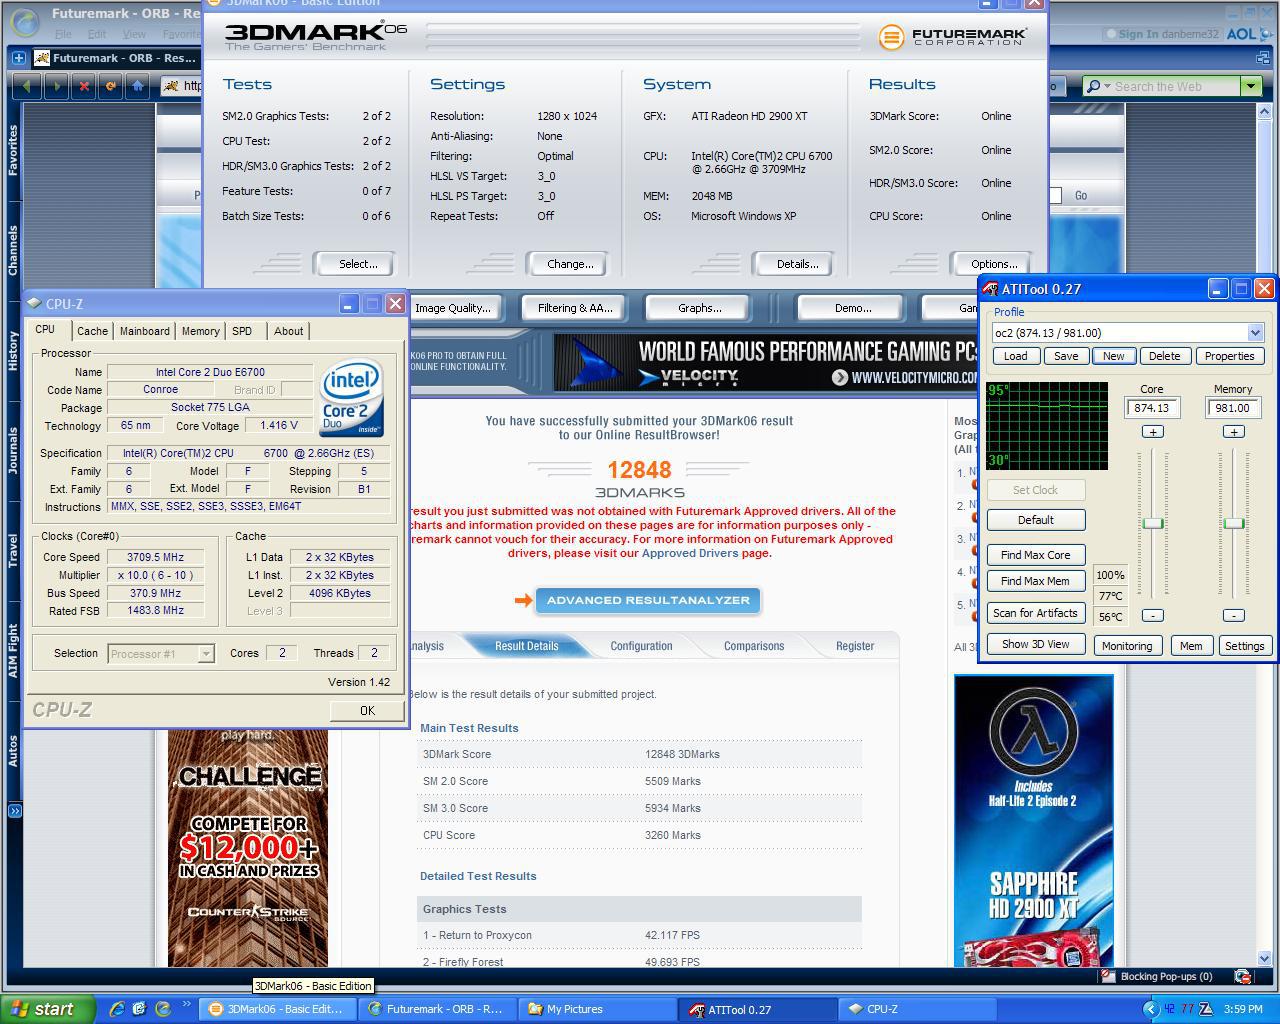Image resolution: width=1280 pixels, height=1024 pixels.
Task: Click Find Max Core in ATITool
Action: 1036,555
